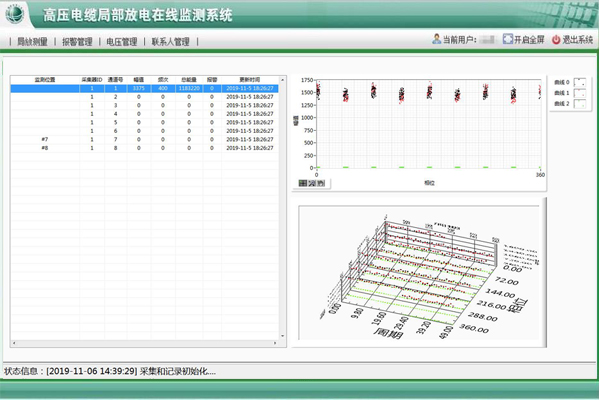This screenshot has width=600, height=400.
Task: Click the 曲线 0 plot legend sample
Action: pos(578,82)
